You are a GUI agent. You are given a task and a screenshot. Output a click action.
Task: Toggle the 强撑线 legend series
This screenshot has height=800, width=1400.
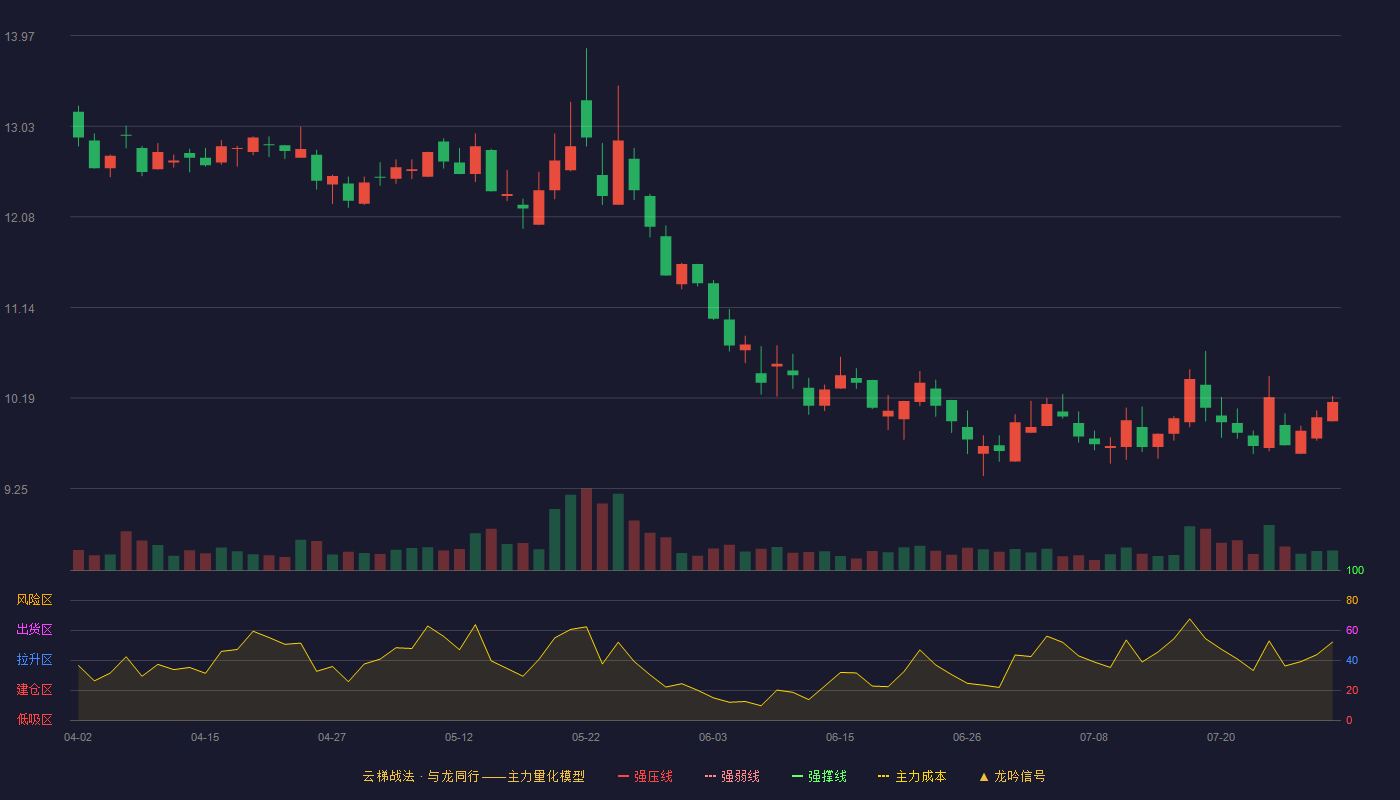pos(819,776)
